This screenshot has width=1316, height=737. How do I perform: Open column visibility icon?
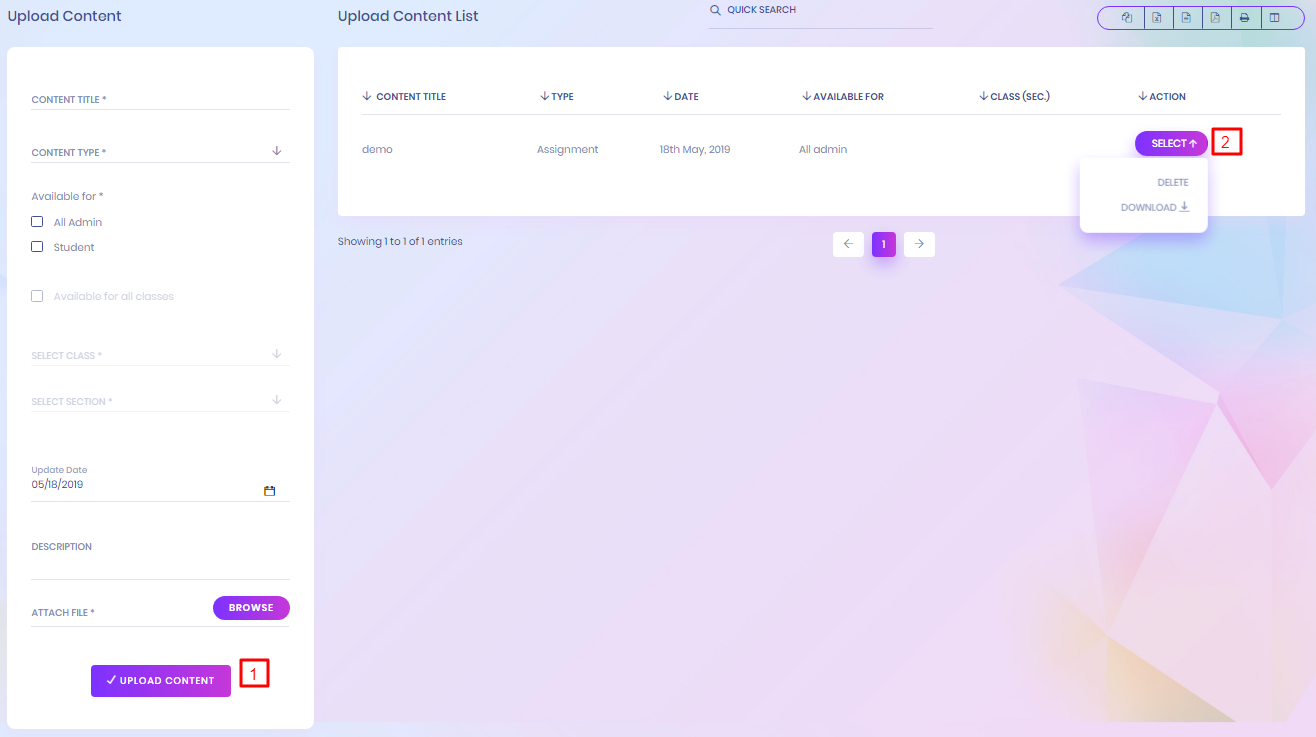[x=1274, y=18]
